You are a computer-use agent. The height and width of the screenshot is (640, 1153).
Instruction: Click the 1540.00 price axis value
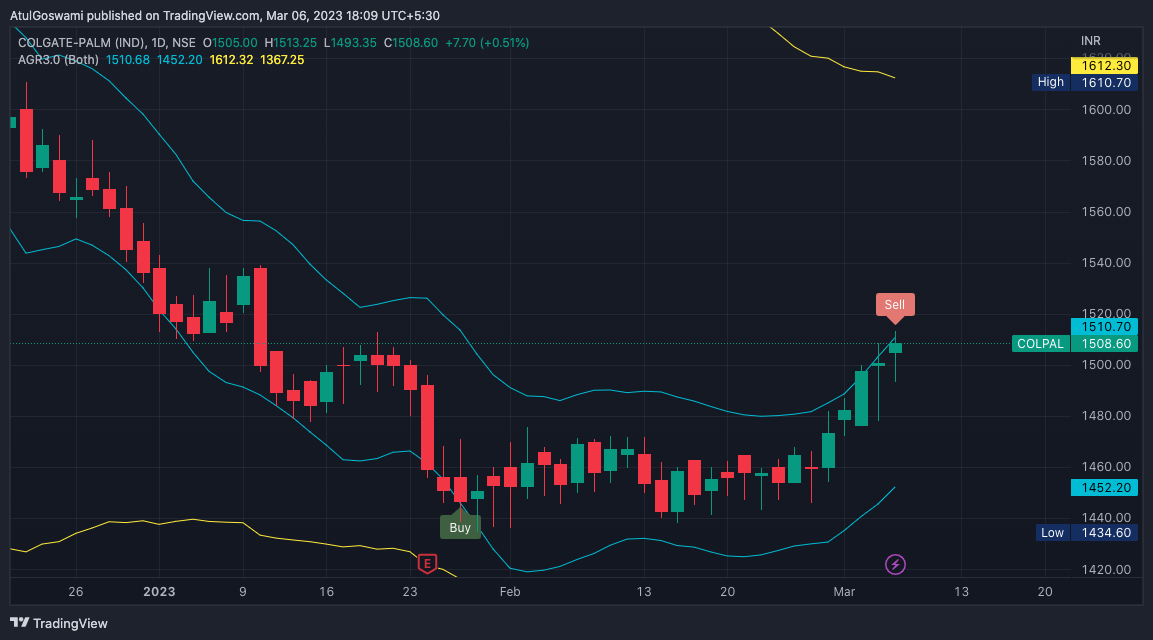pyautogui.click(x=1106, y=263)
